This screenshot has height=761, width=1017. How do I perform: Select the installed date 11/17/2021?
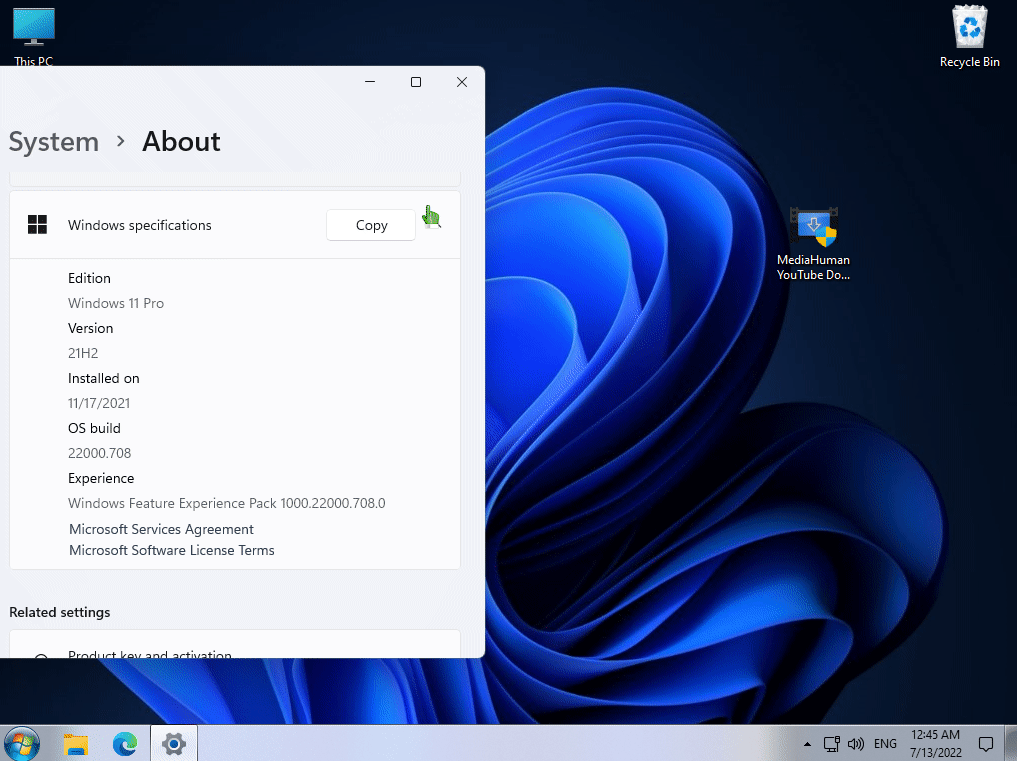point(99,403)
